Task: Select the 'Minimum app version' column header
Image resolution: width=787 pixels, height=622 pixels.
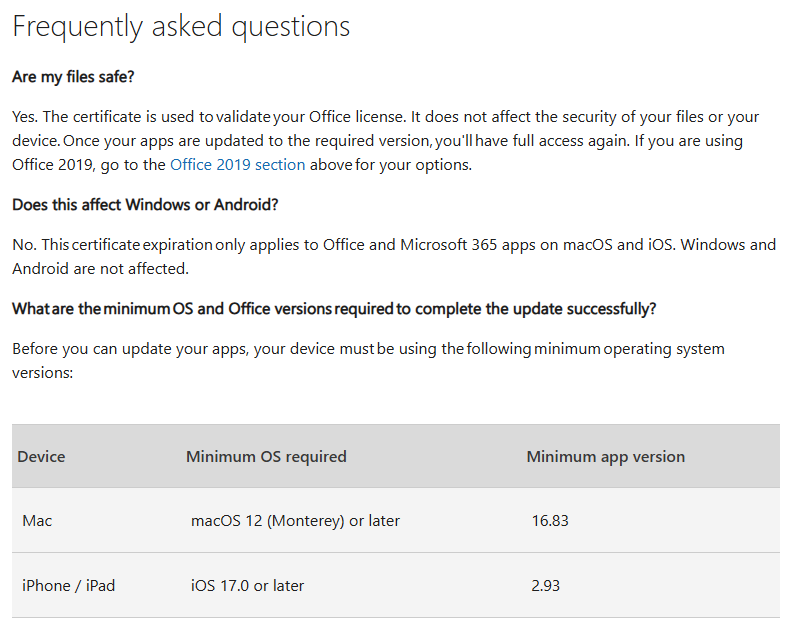Action: pyautogui.click(x=606, y=457)
